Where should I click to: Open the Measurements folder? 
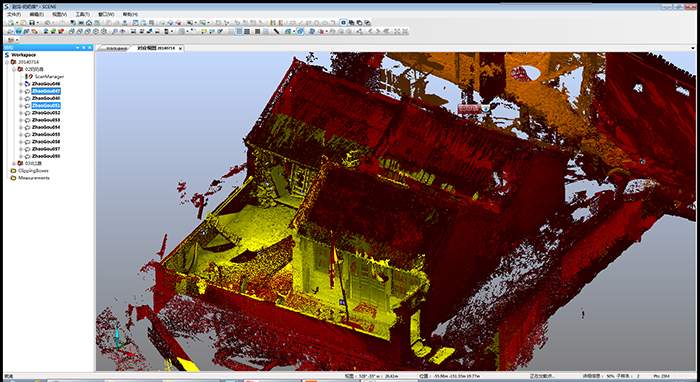(x=30, y=178)
